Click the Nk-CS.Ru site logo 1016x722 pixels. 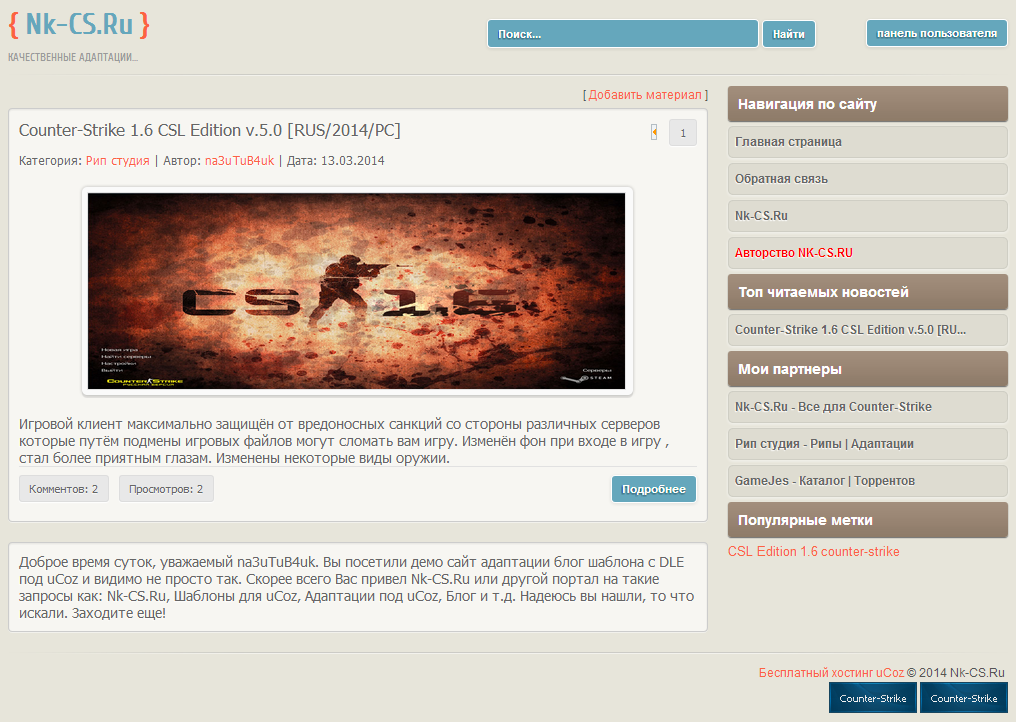click(x=79, y=25)
